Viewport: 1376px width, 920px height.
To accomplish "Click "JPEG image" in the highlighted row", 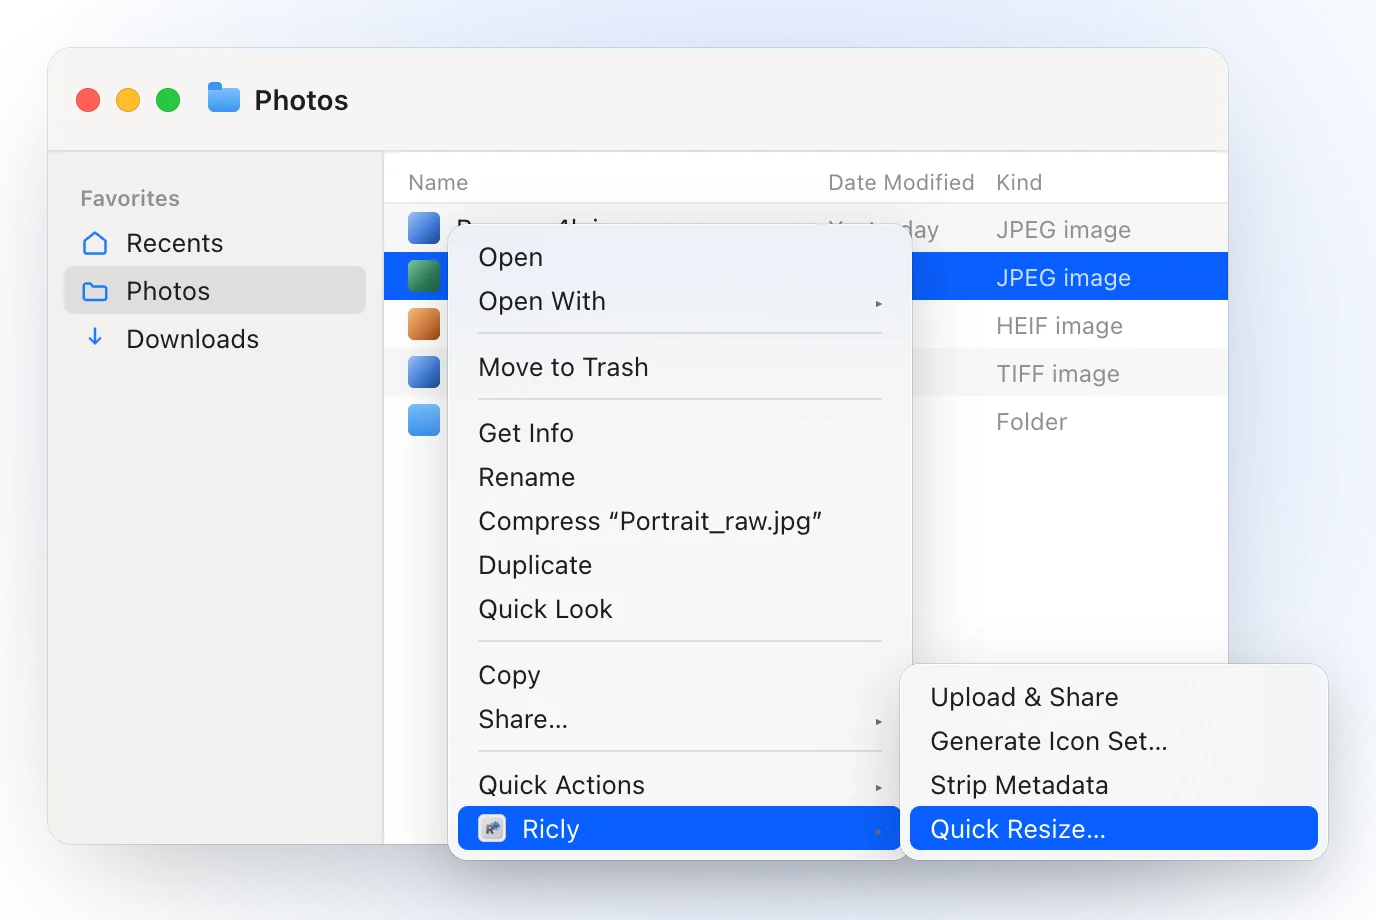I will (1063, 278).
